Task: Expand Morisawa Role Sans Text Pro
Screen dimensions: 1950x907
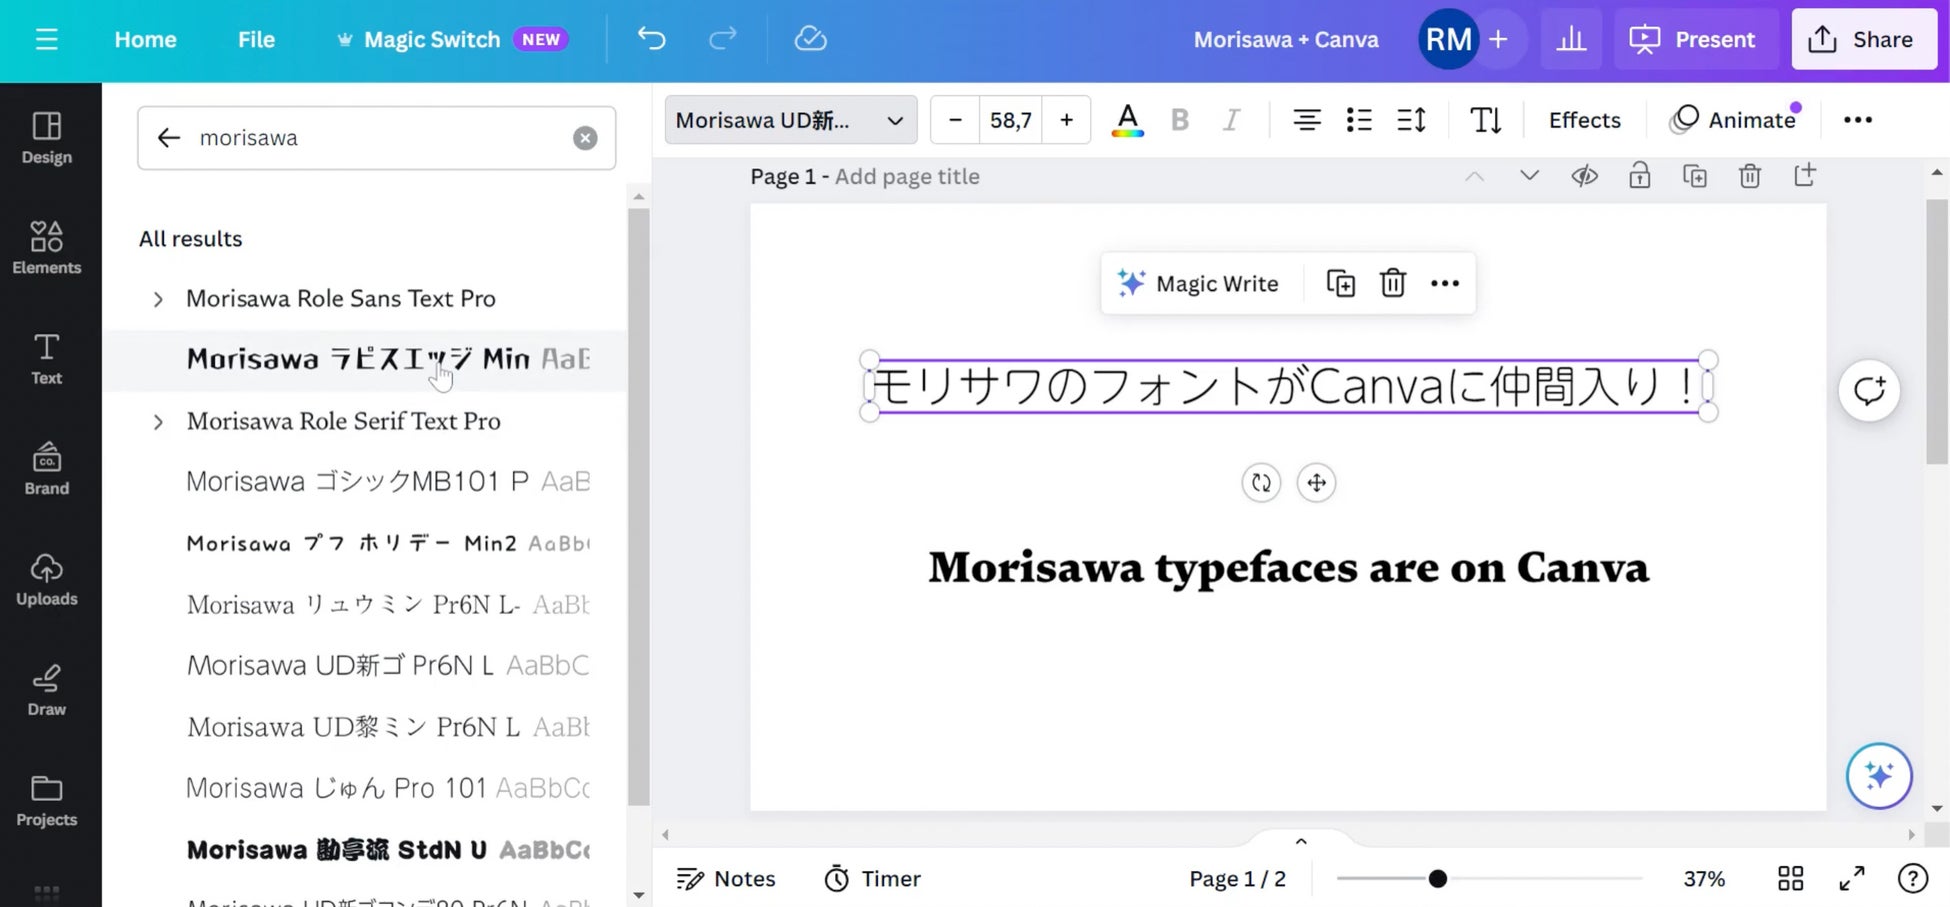Action: pos(158,299)
